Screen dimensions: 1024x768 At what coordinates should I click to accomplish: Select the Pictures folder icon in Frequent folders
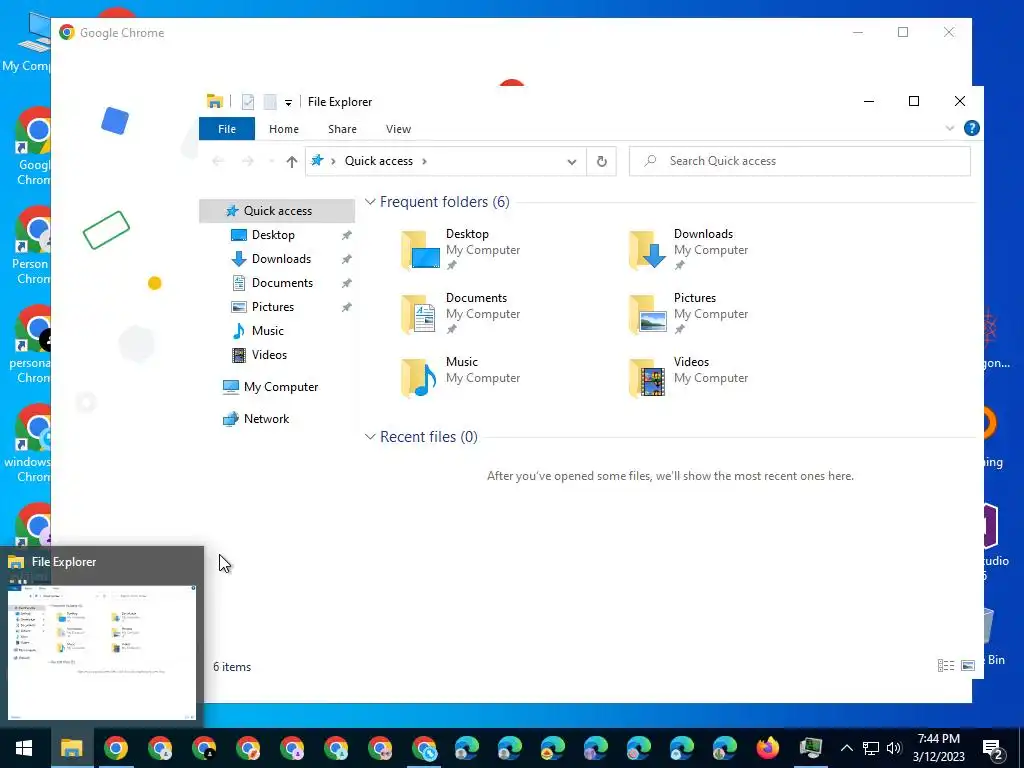pyautogui.click(x=647, y=314)
